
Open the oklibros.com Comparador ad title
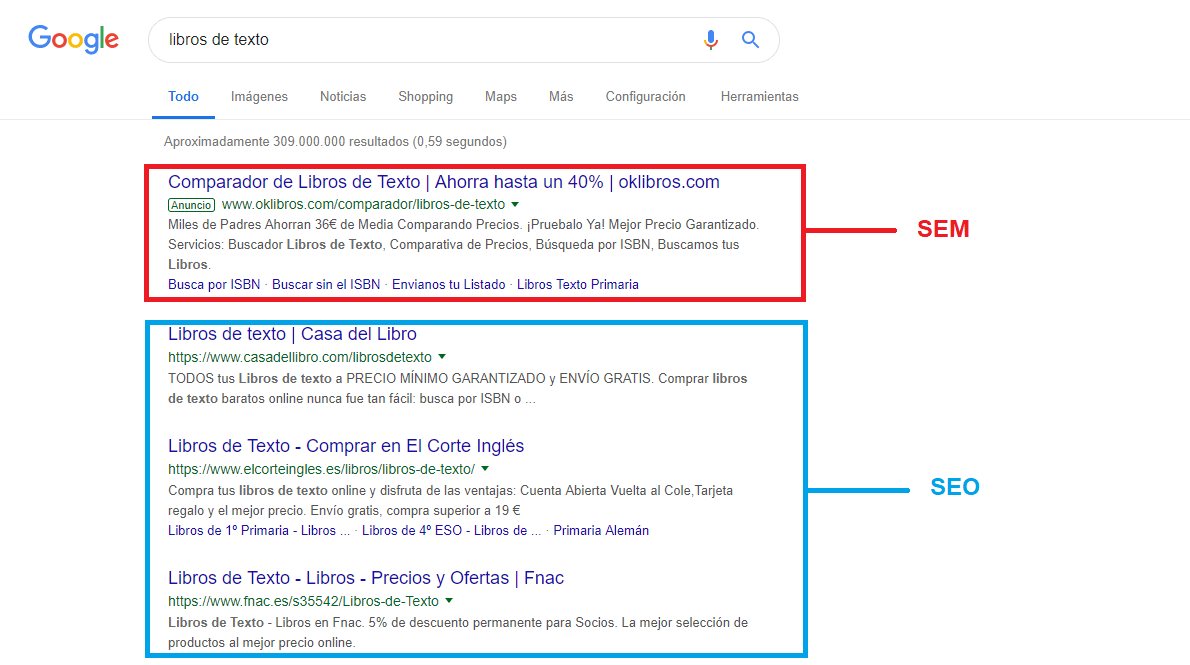[x=444, y=182]
